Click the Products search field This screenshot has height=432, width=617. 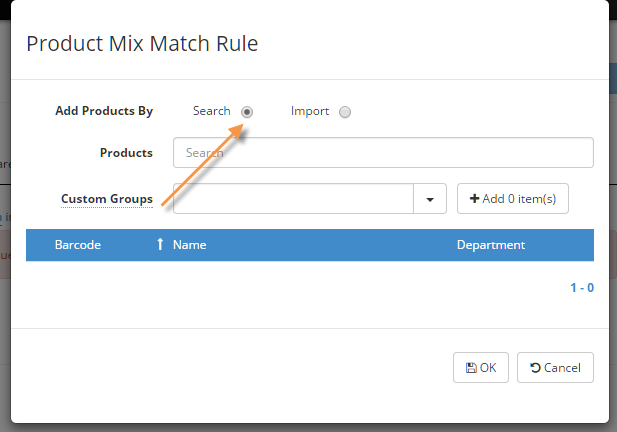(383, 153)
